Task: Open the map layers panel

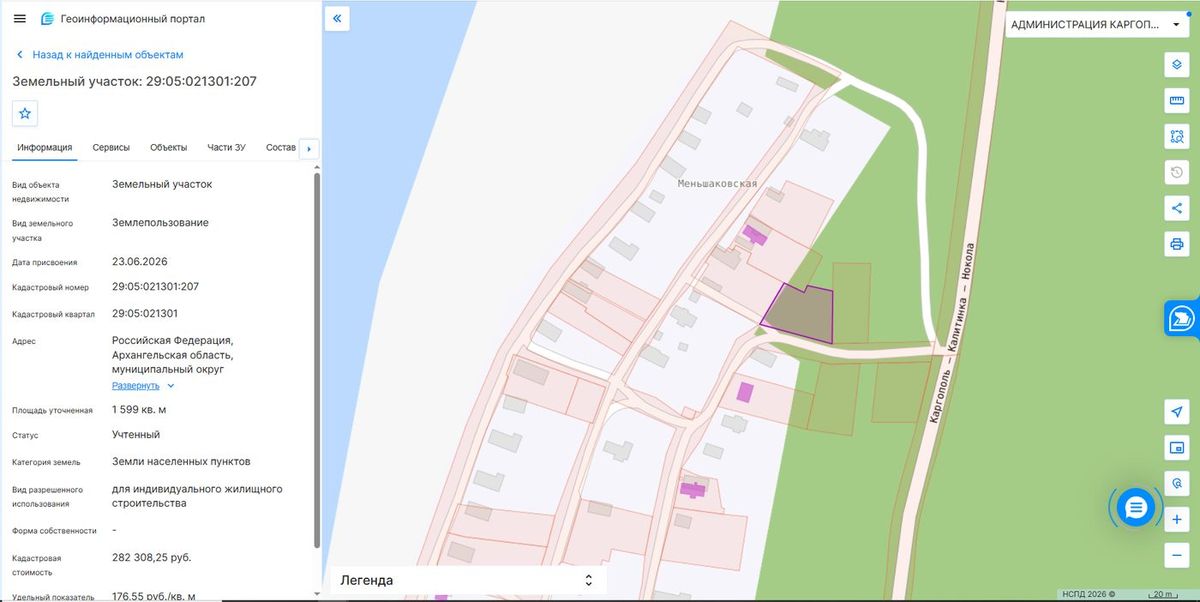Action: (x=1177, y=65)
